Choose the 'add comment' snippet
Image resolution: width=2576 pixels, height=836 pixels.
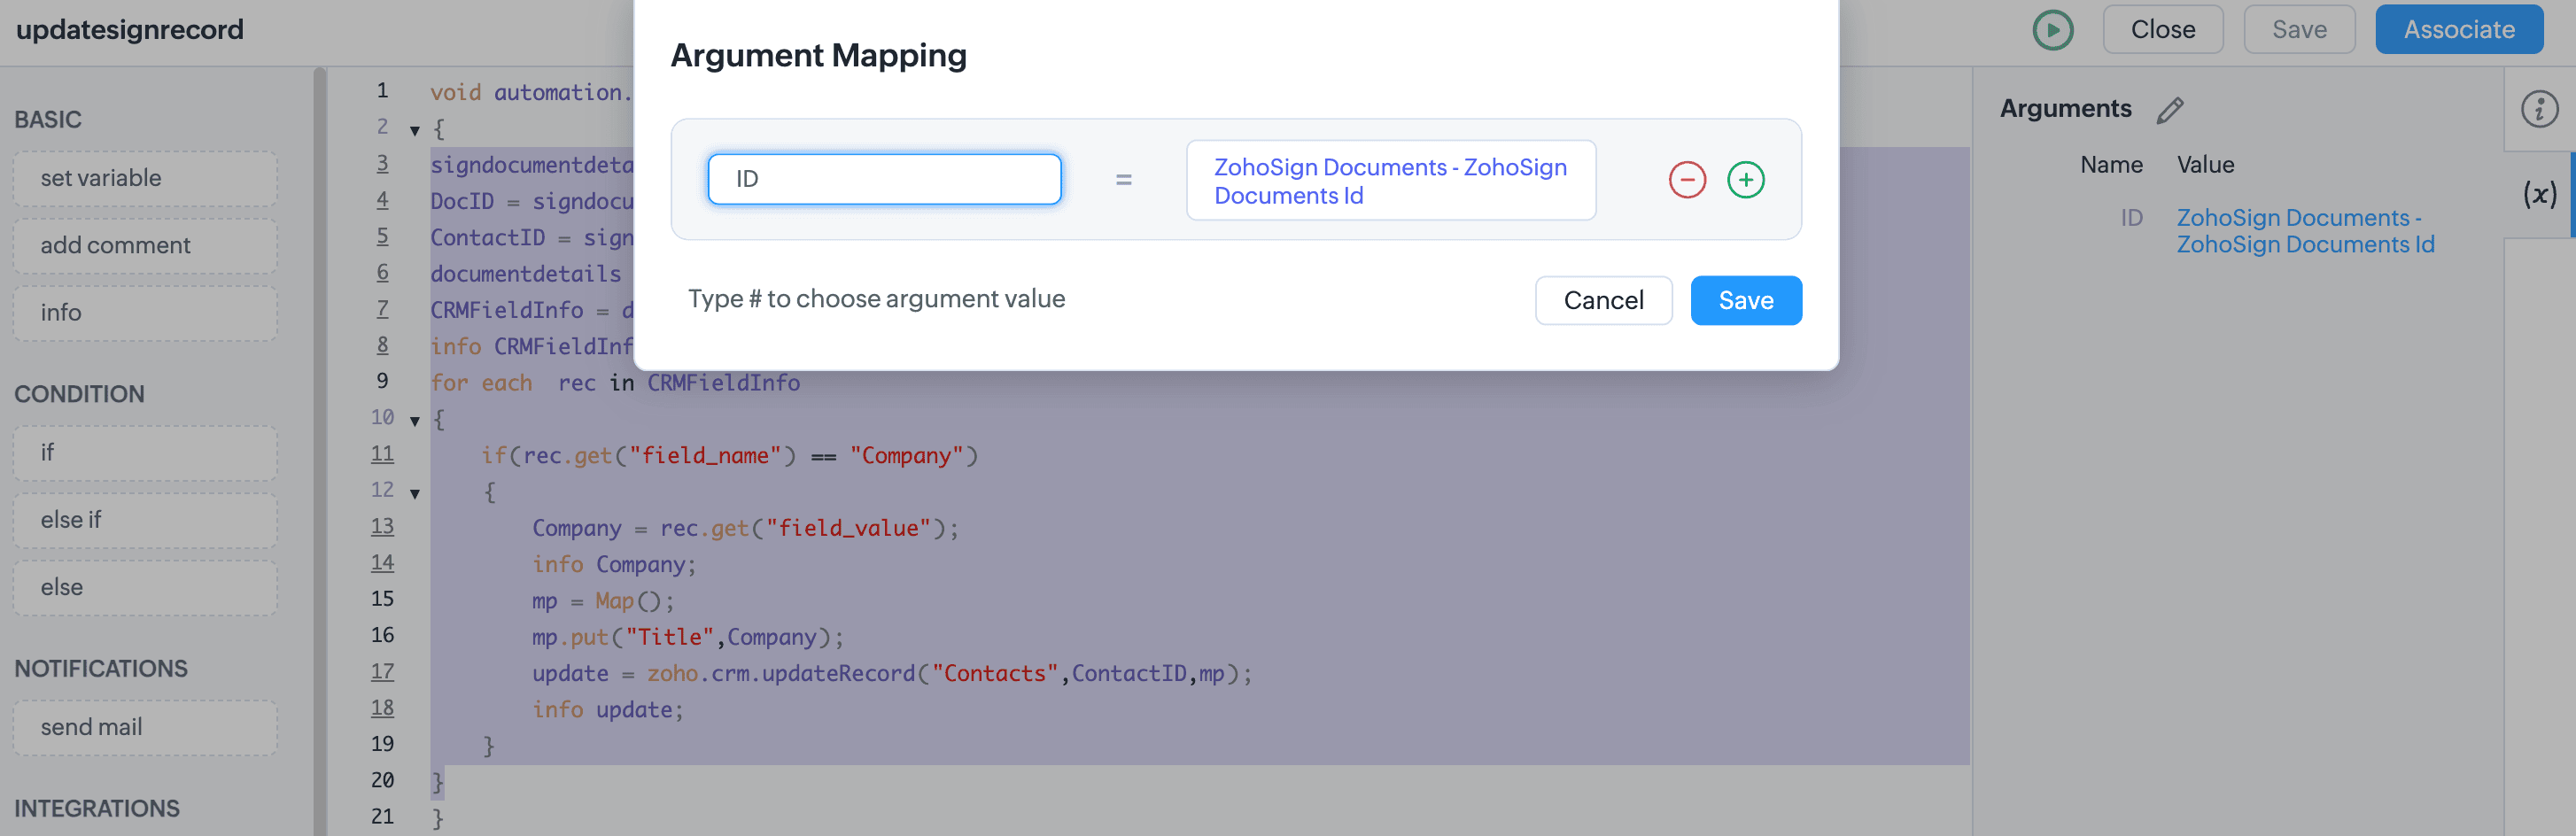(145, 246)
